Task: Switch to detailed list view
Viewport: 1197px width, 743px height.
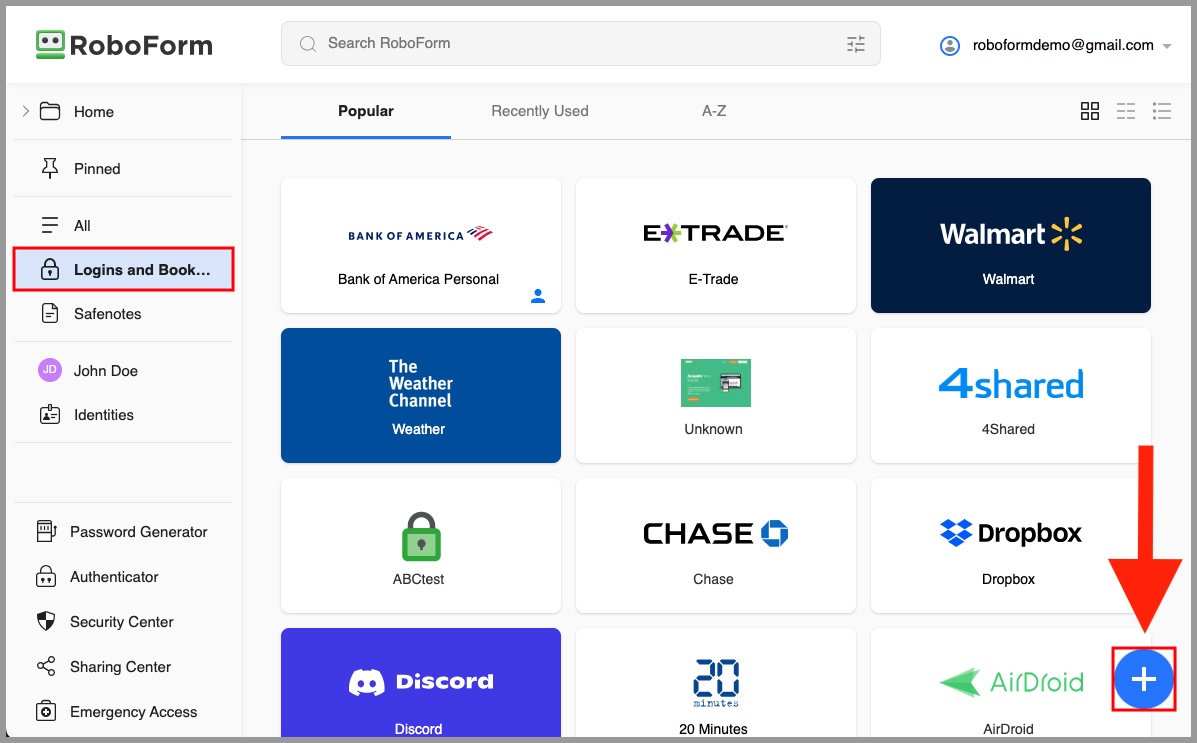Action: tap(1162, 111)
